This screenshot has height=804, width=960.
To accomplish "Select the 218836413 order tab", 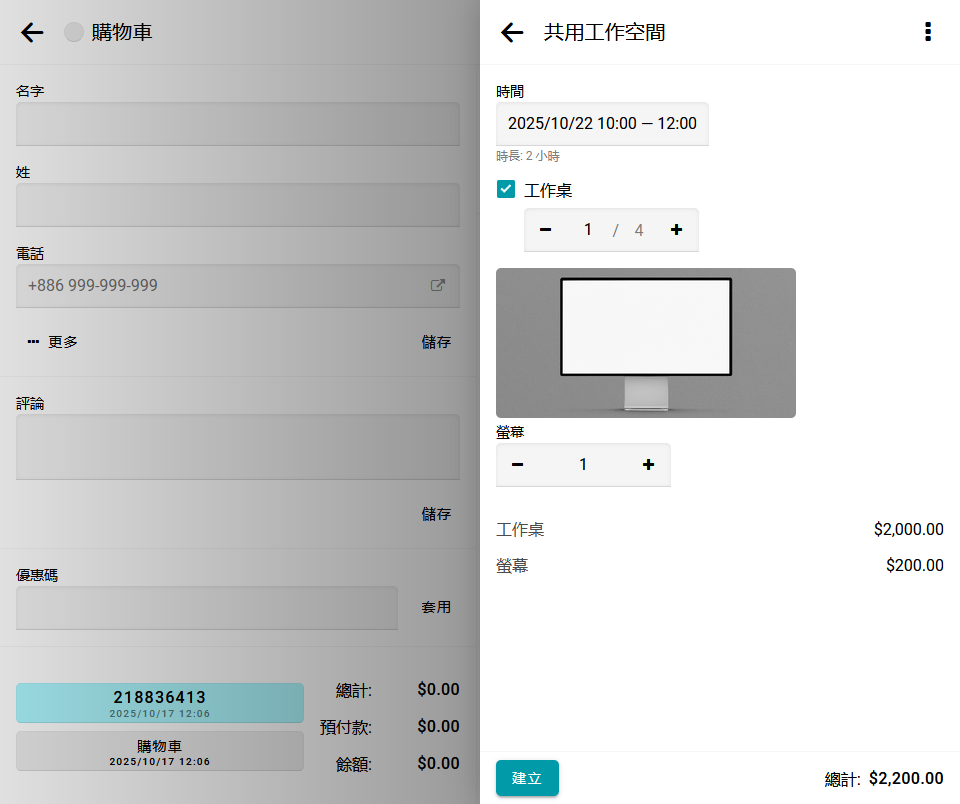I will 160,703.
